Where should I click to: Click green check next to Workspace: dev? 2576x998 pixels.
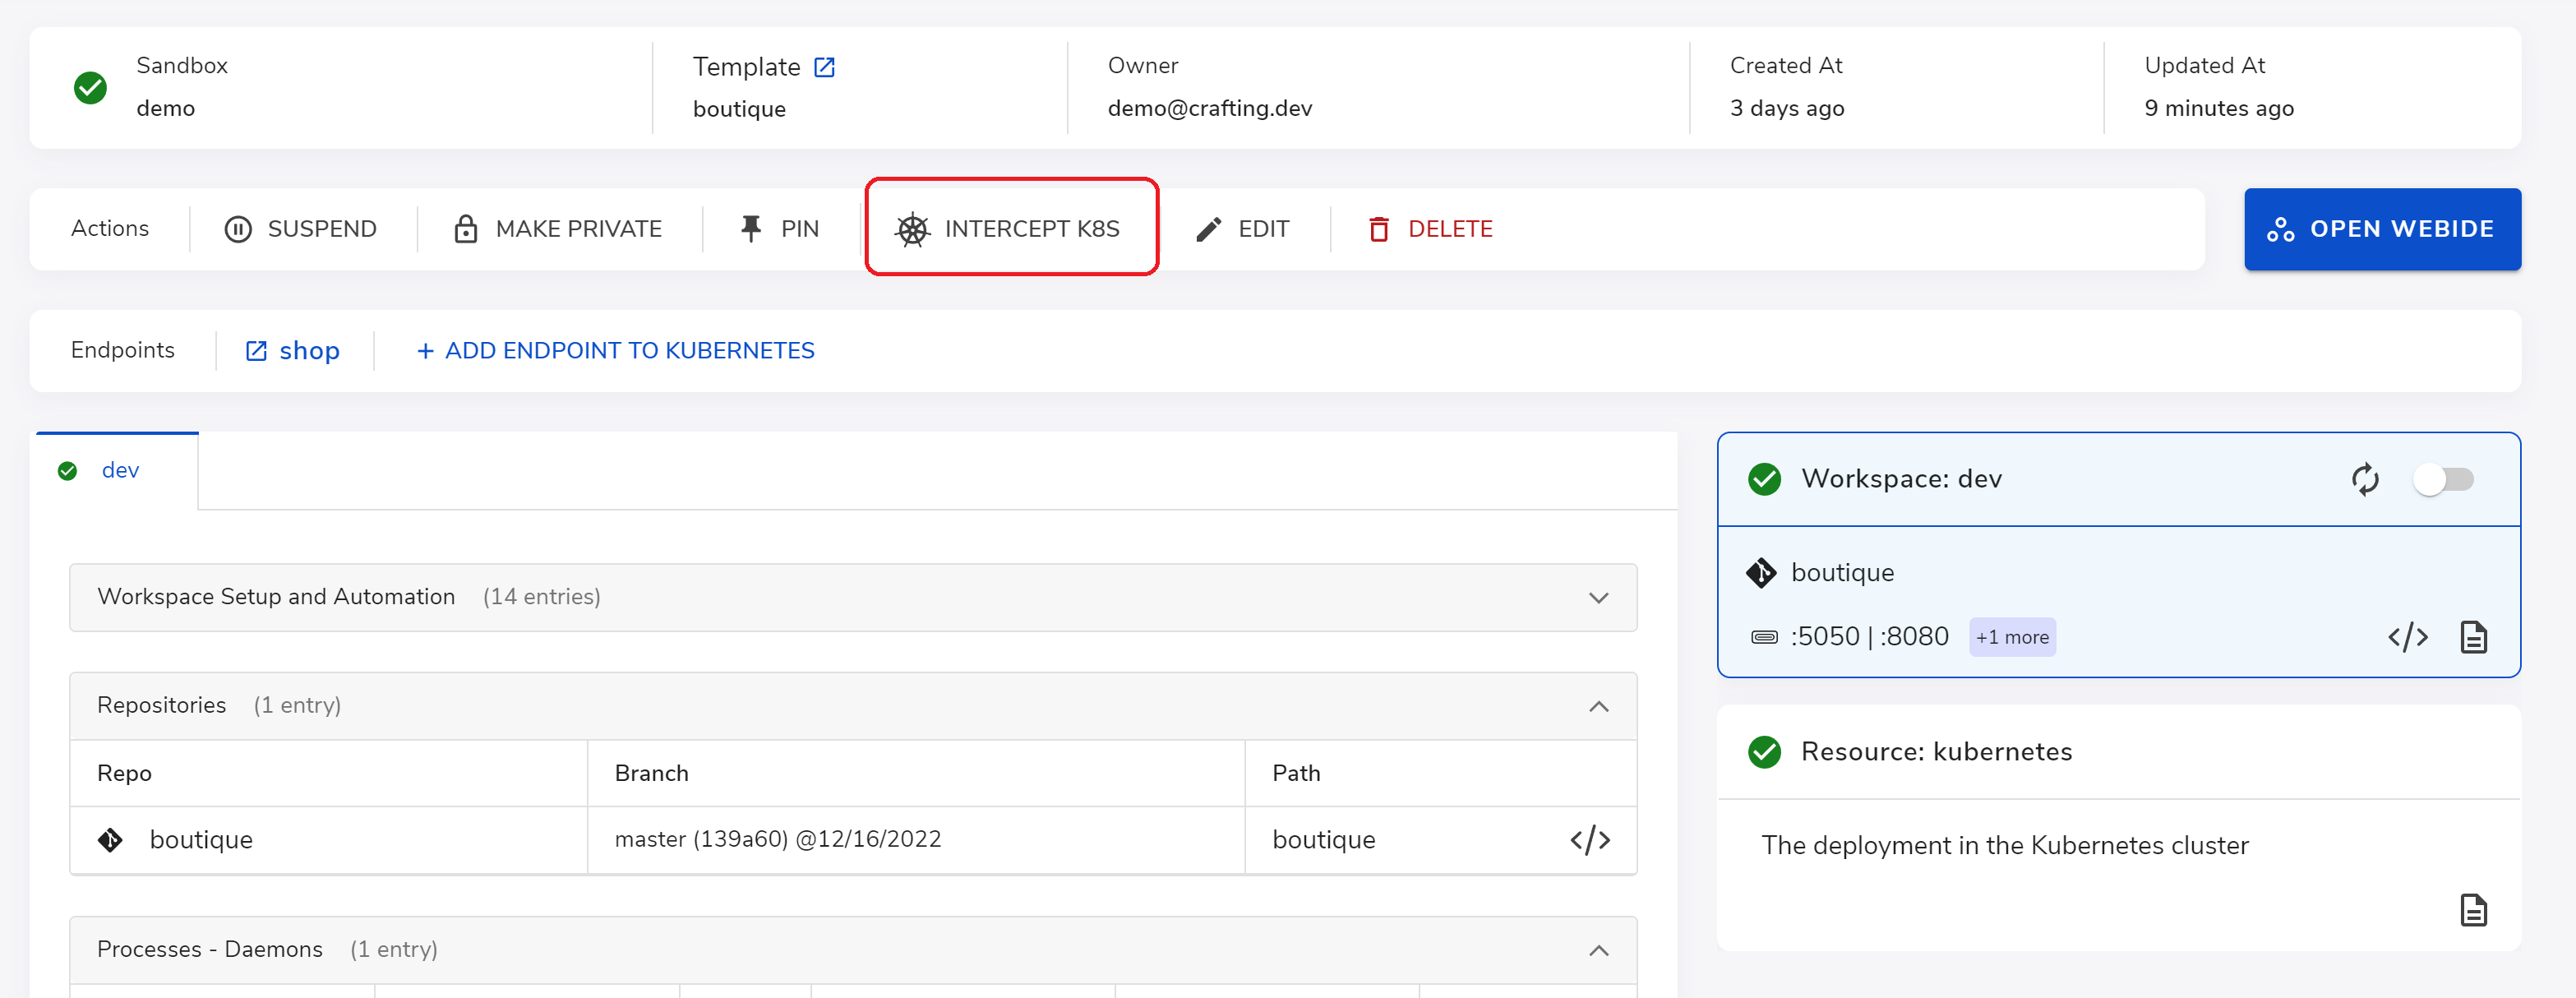pyautogui.click(x=1764, y=479)
